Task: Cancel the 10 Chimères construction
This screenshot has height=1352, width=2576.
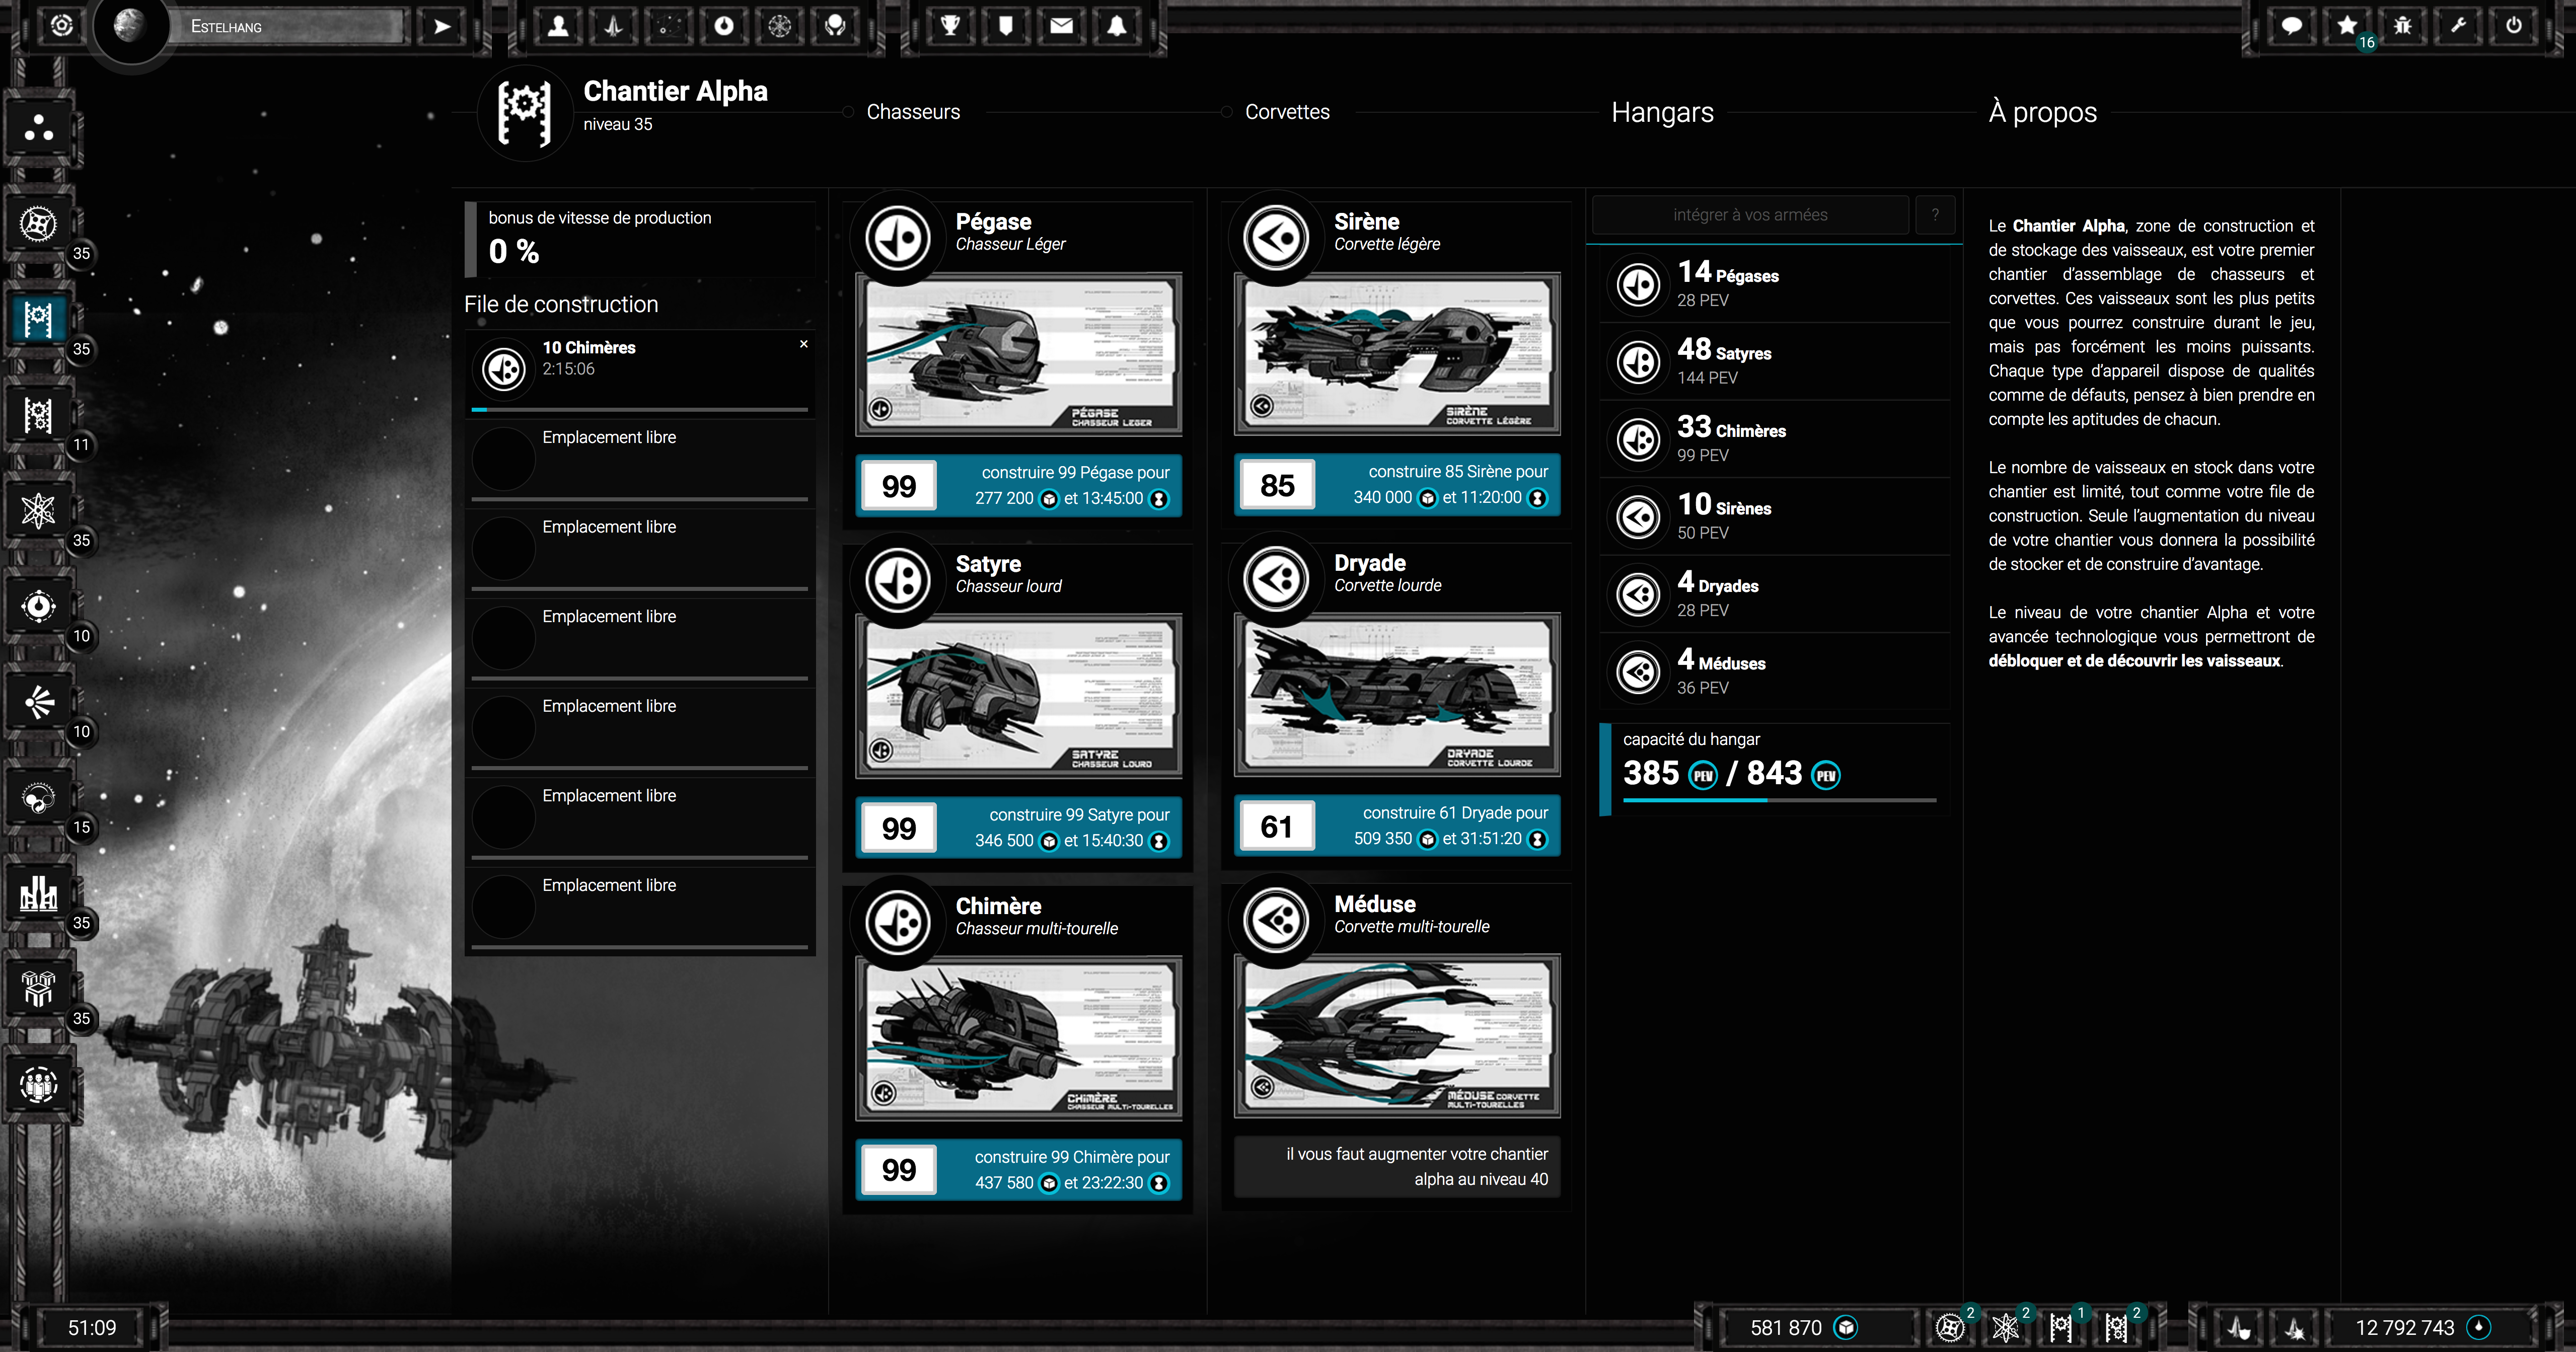Action: (x=803, y=344)
